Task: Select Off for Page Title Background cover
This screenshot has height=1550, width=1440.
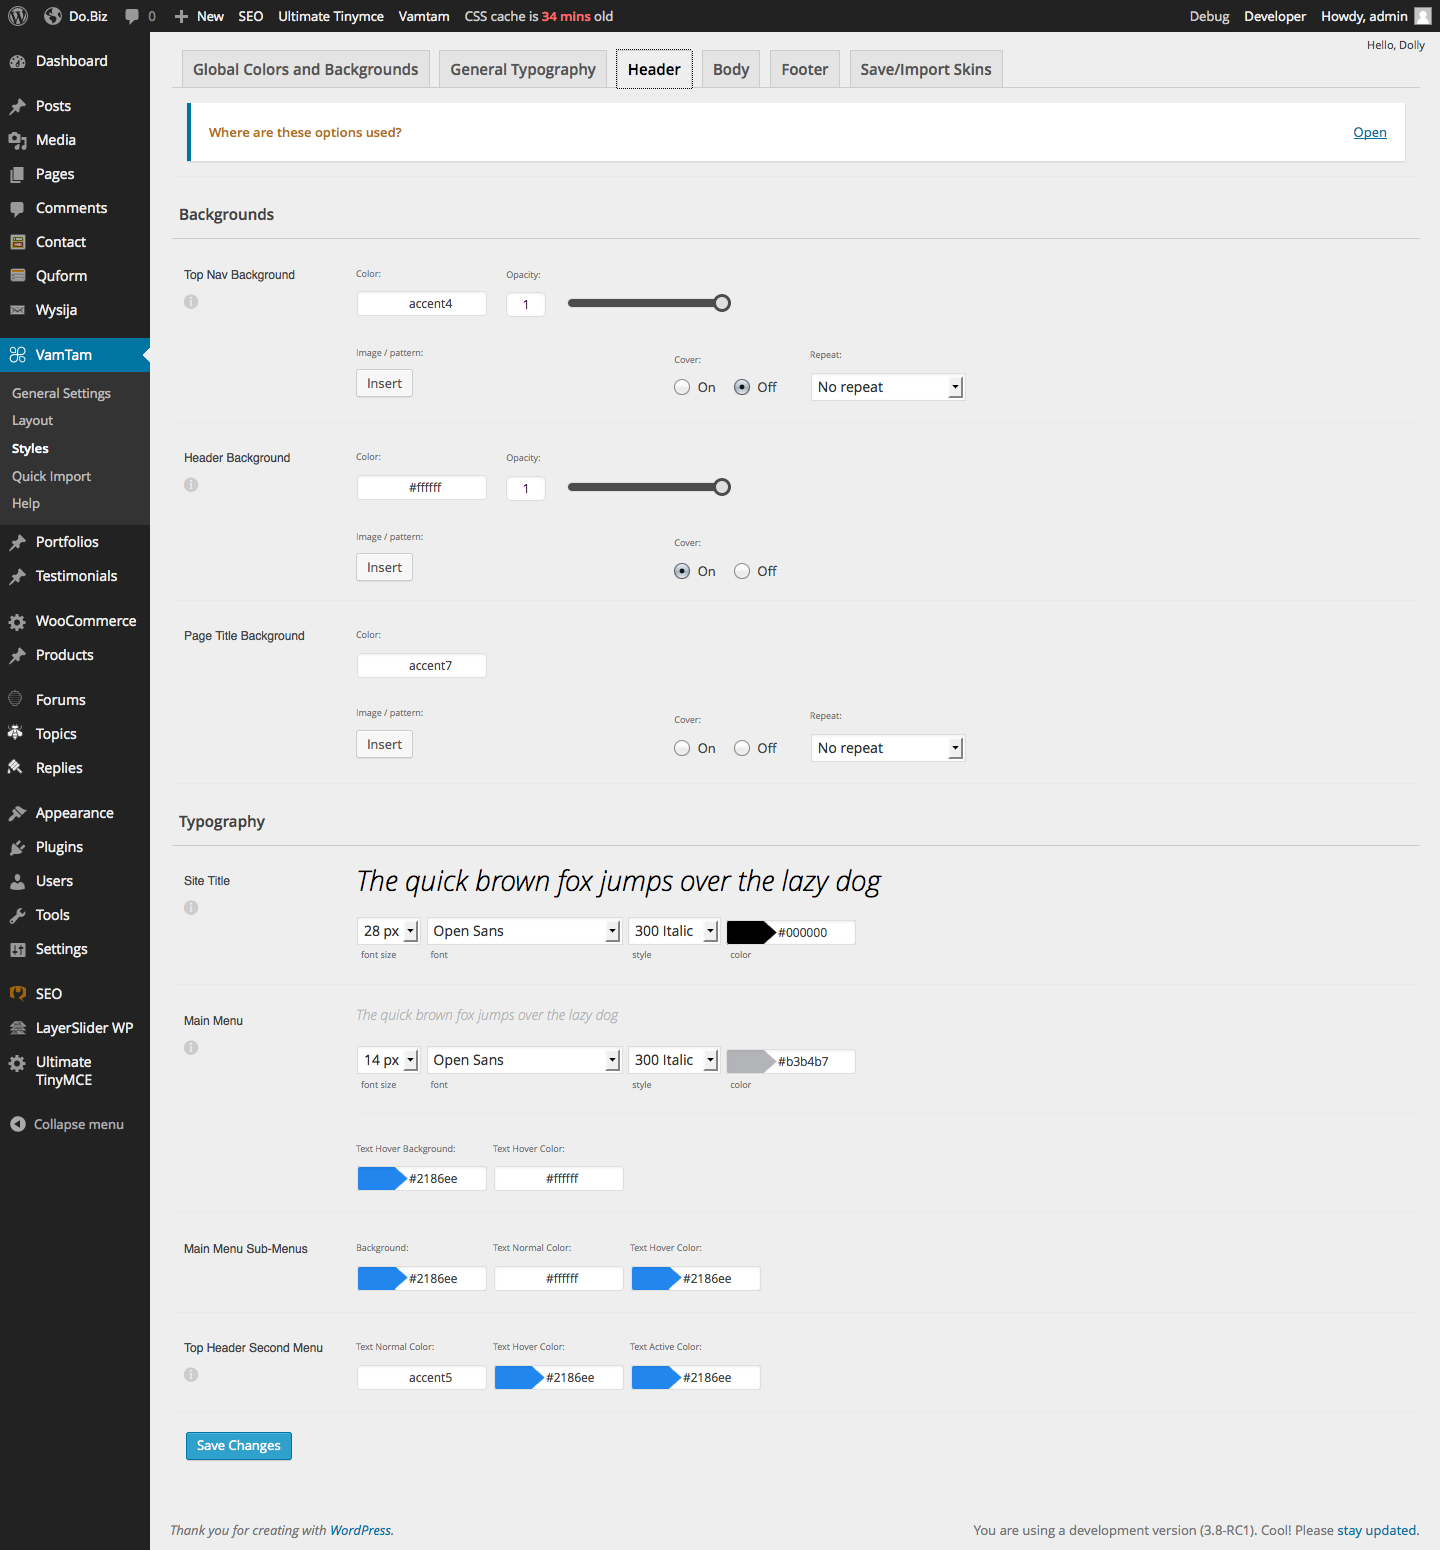Action: coord(742,748)
